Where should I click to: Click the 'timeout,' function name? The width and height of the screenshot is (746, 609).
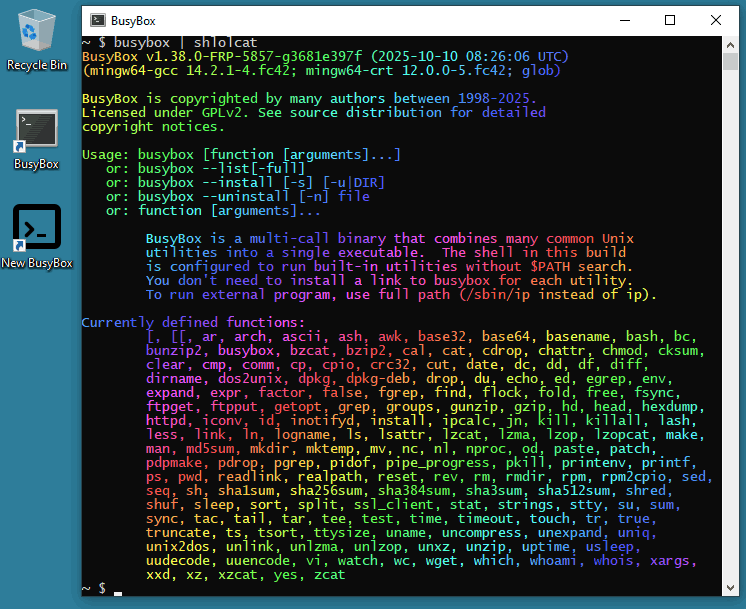pyautogui.click(x=490, y=519)
